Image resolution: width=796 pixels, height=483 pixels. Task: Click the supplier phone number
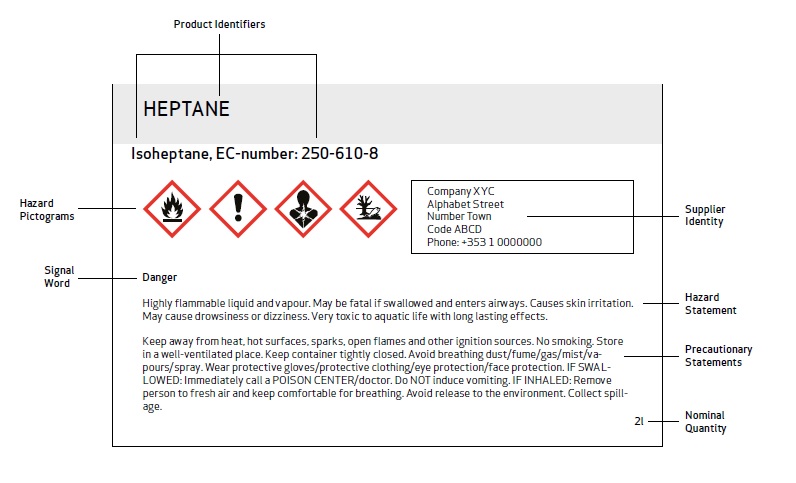click(484, 242)
